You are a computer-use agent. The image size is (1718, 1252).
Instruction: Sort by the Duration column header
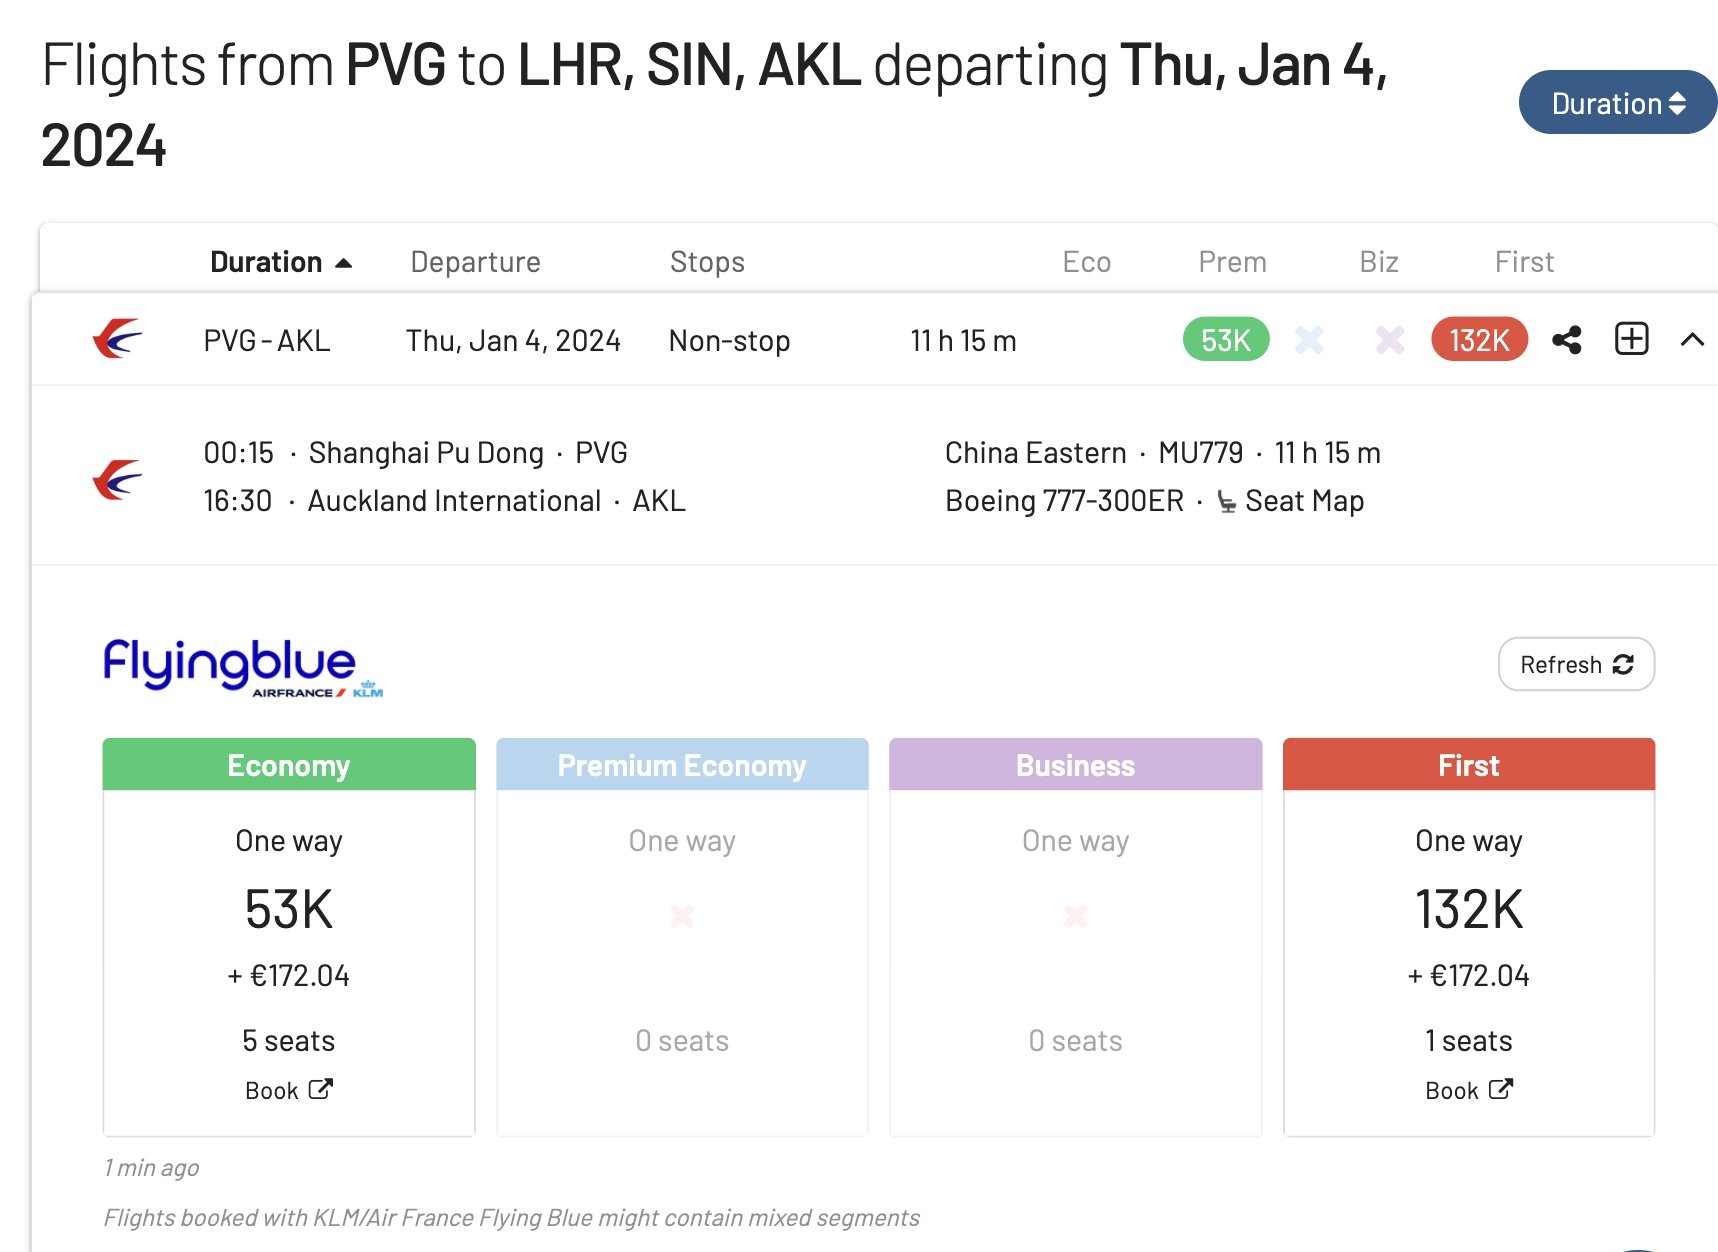tap(280, 262)
